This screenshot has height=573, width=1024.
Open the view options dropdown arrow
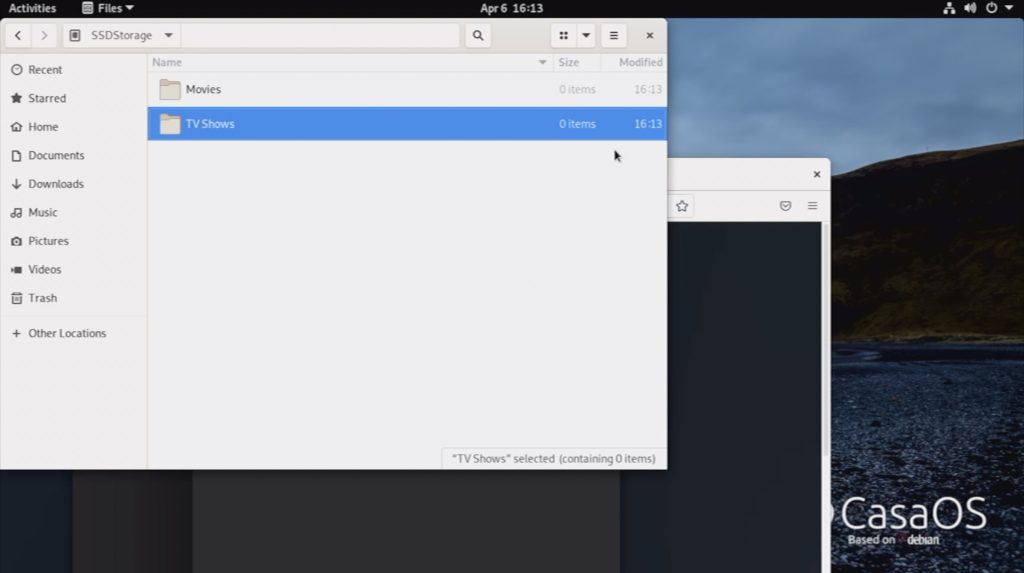point(586,36)
